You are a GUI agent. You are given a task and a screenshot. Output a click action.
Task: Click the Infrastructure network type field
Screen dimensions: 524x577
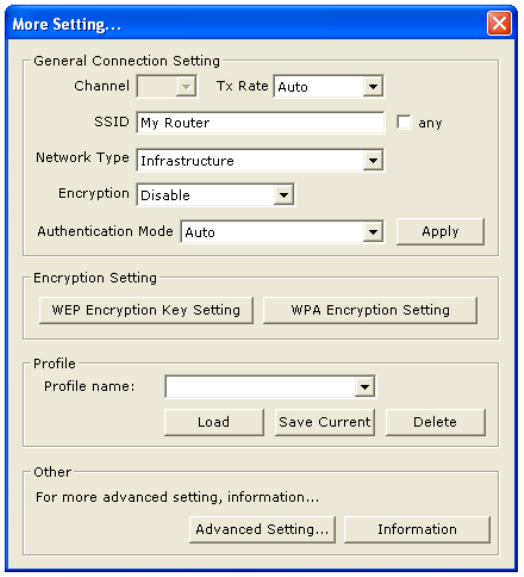[x=250, y=160]
